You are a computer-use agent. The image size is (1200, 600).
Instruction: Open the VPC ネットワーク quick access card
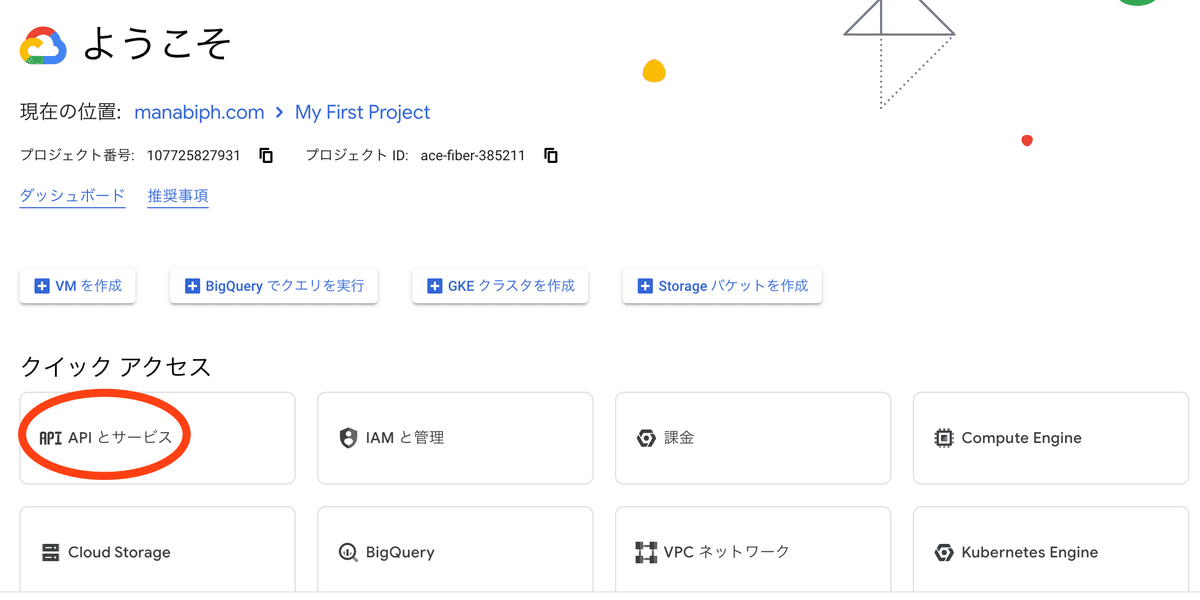[753, 550]
